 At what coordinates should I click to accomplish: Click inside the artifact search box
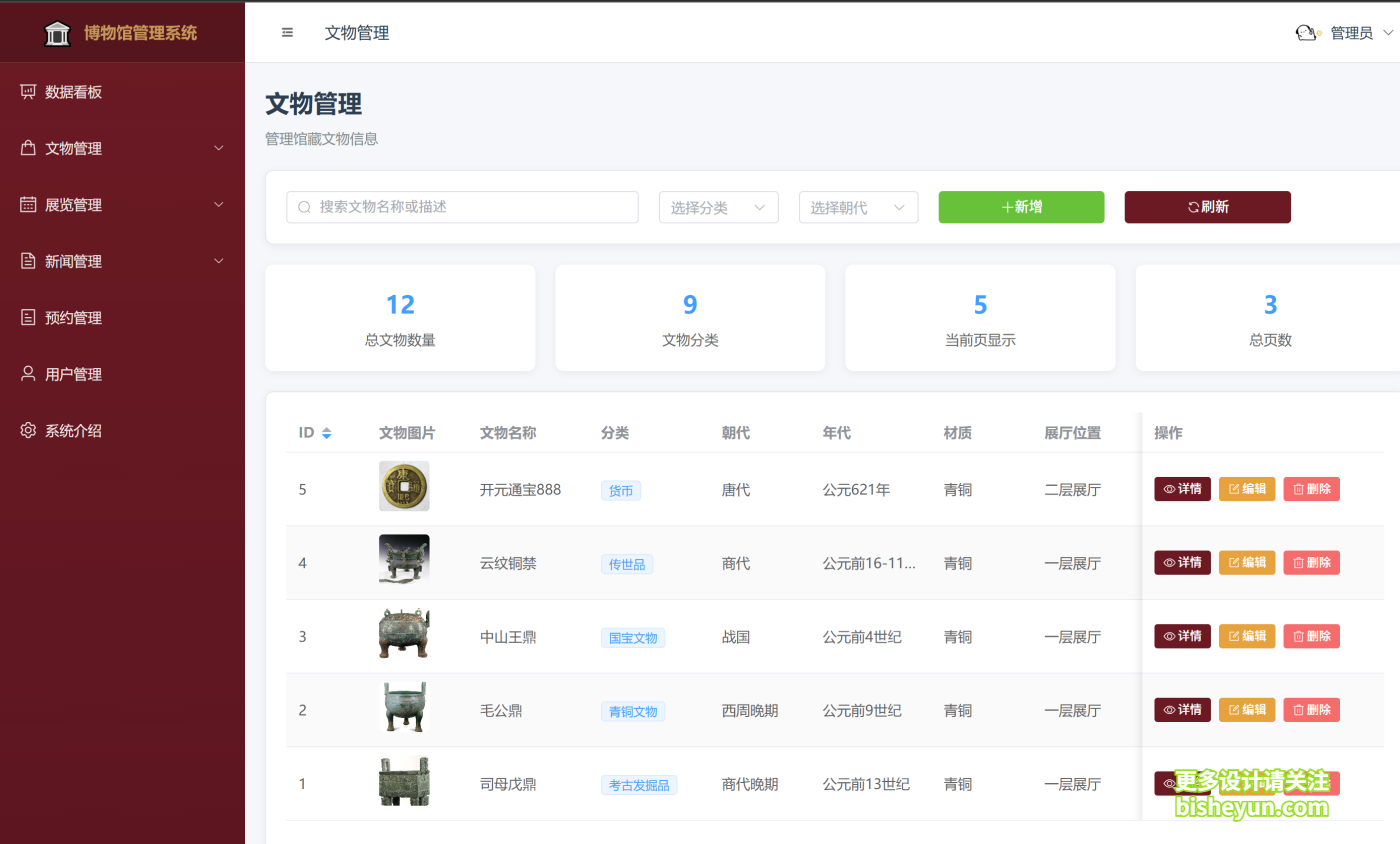coord(462,207)
